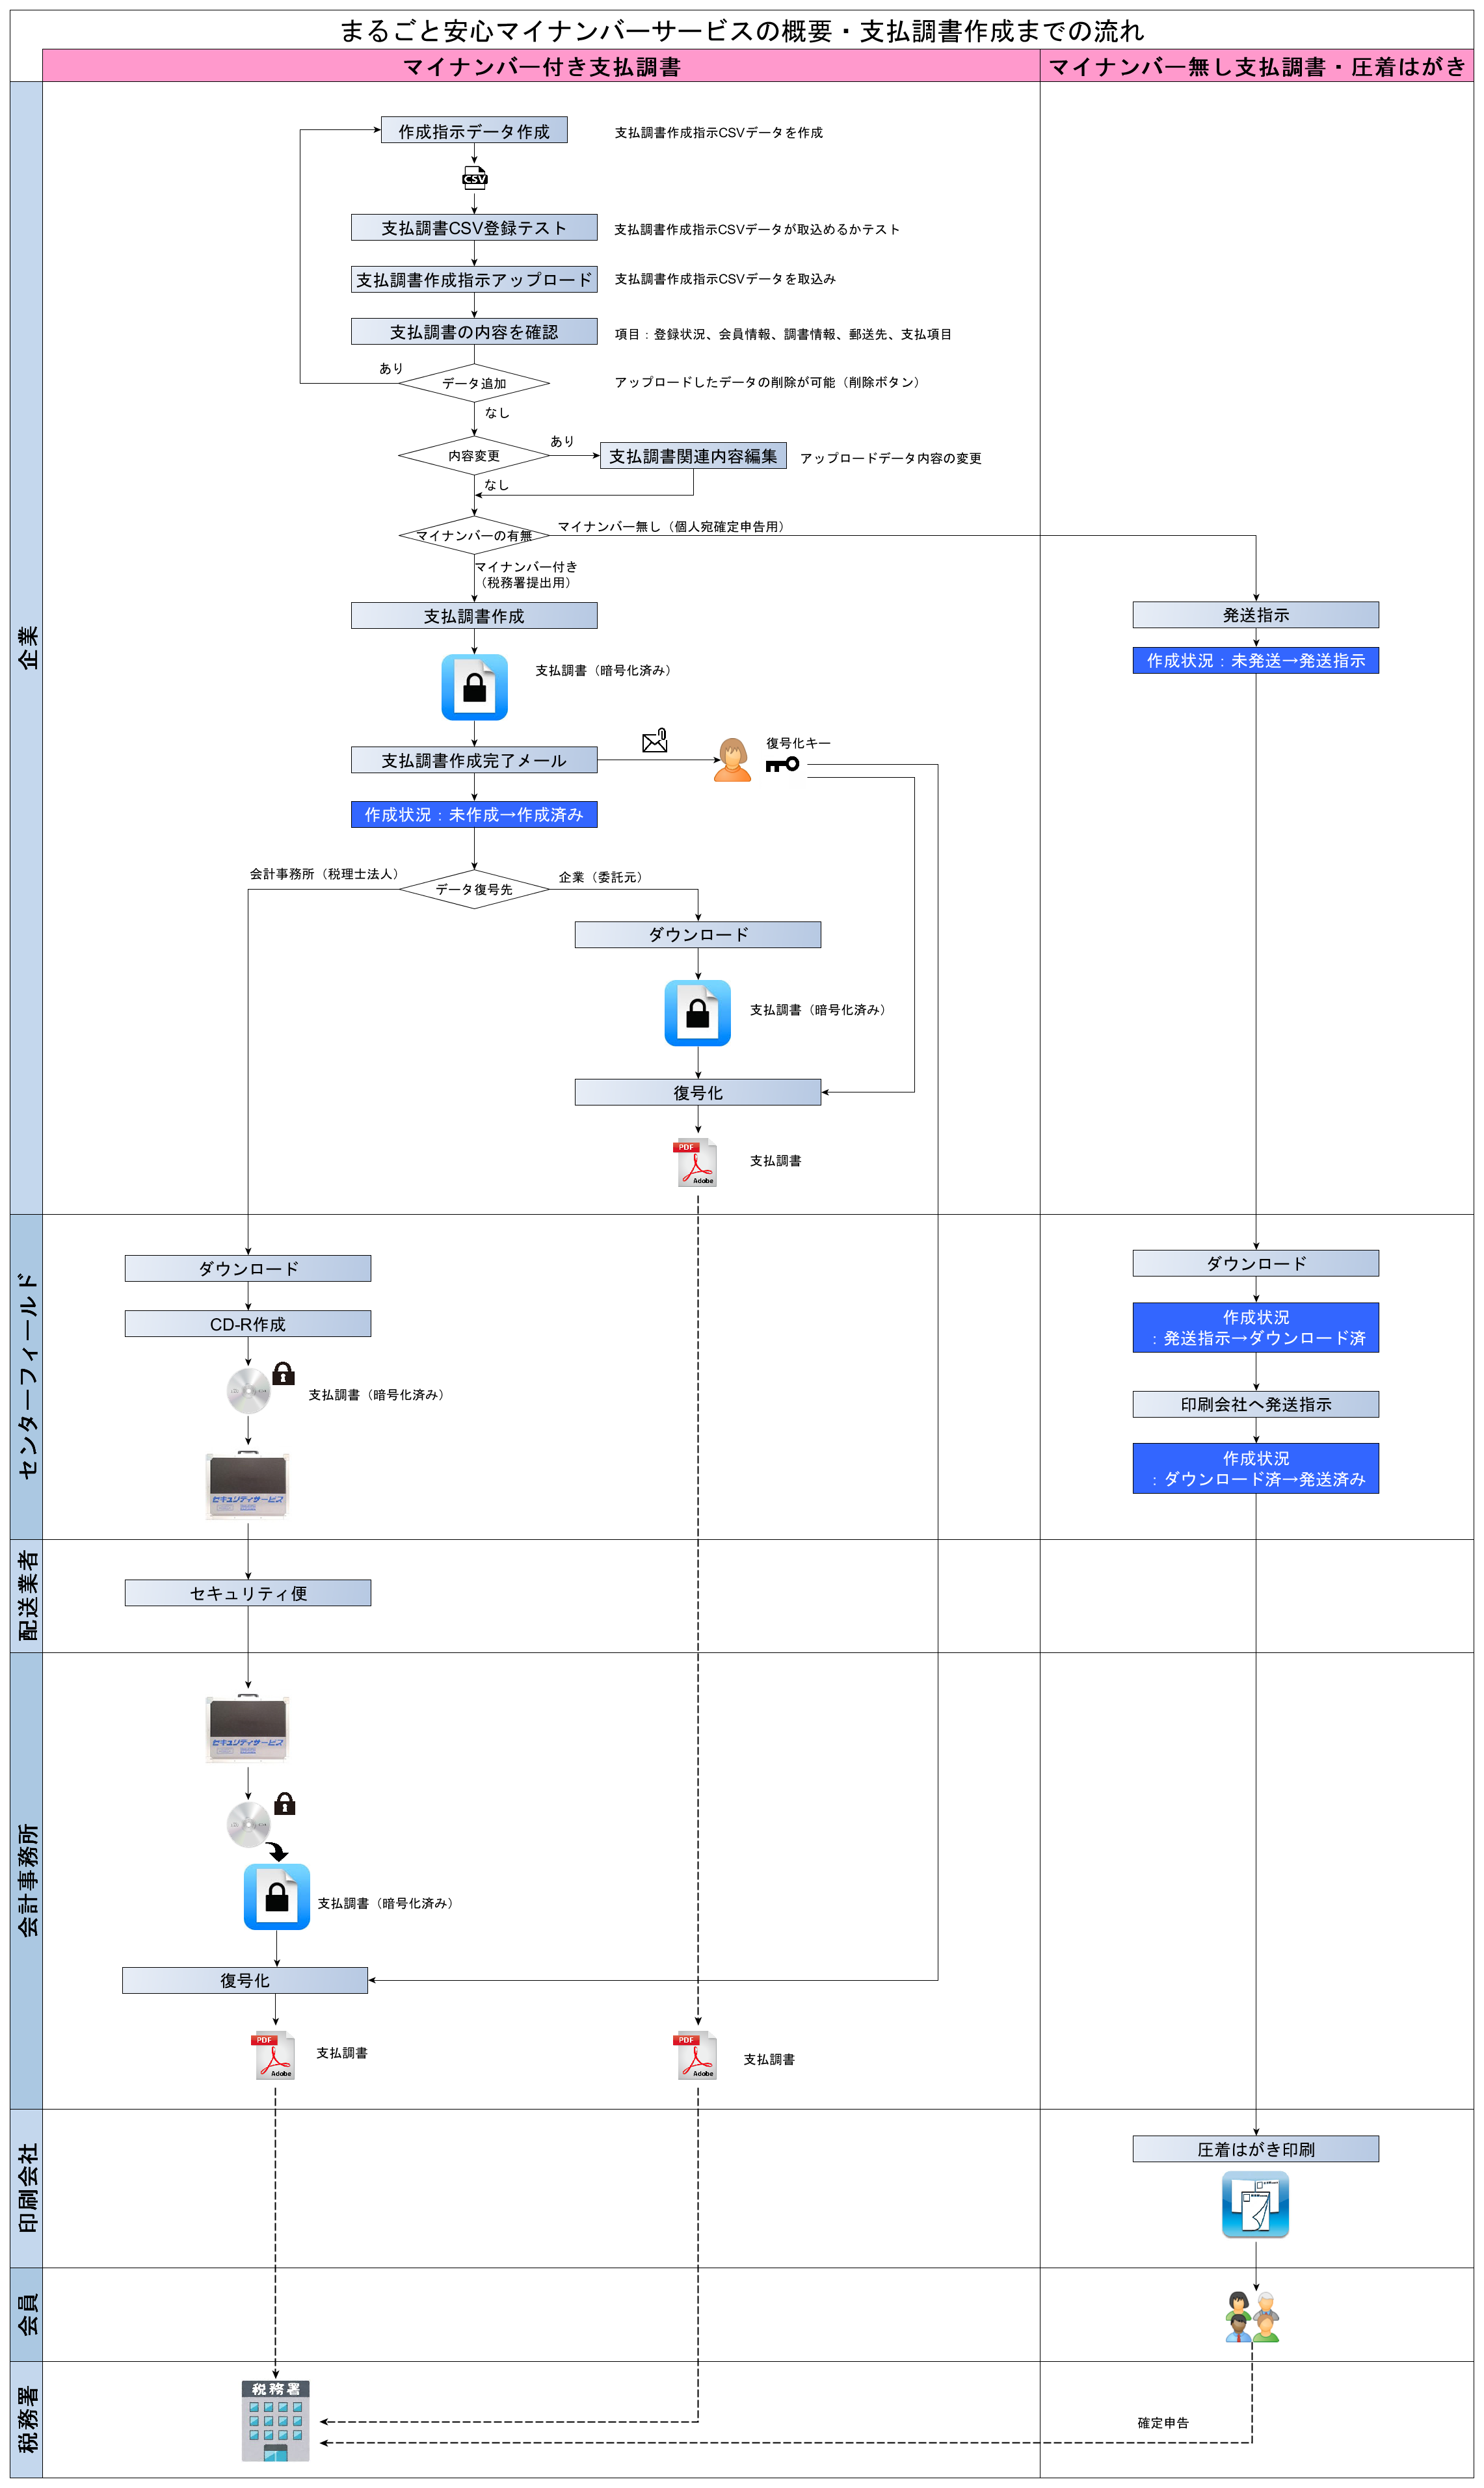The image size is (1484, 2488).
Task: Click the CD disc in 会計事務所 lane
Action: 248,1825
